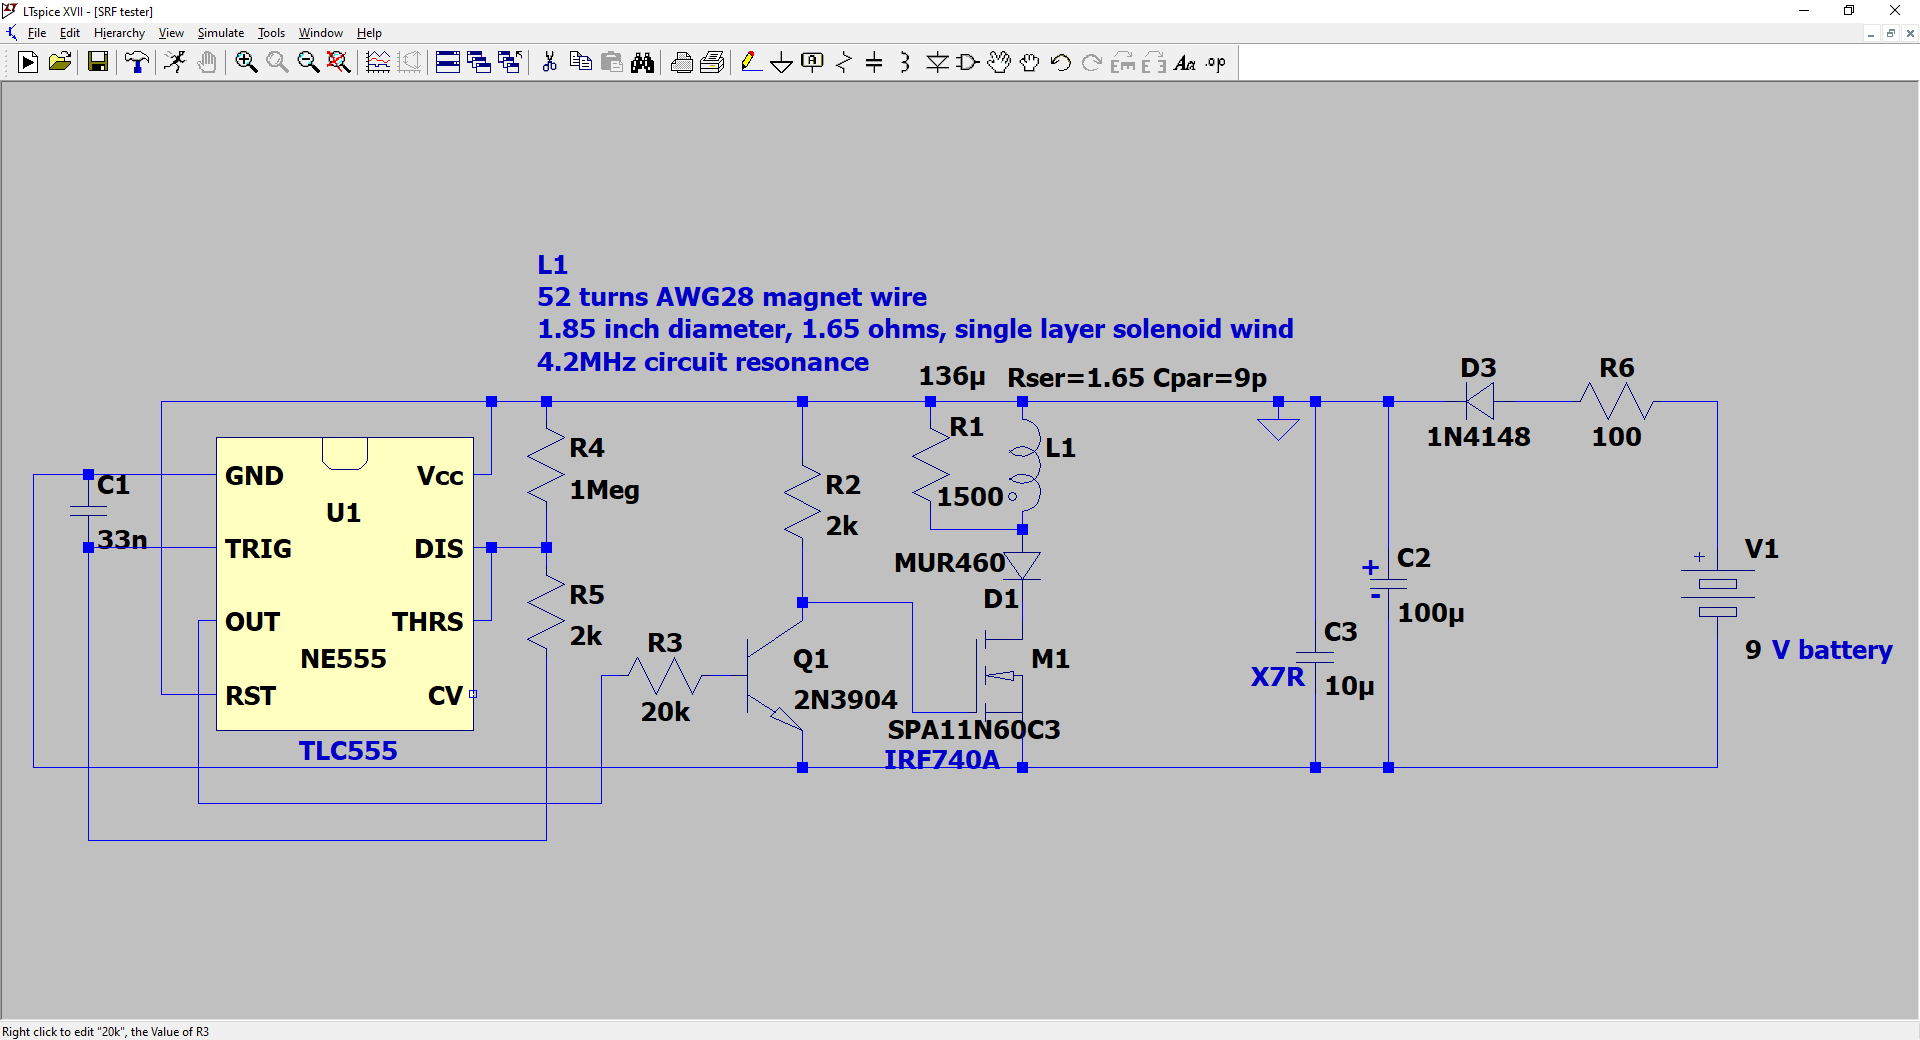Open the Simulate menu
This screenshot has width=1920, height=1040.
[x=220, y=33]
